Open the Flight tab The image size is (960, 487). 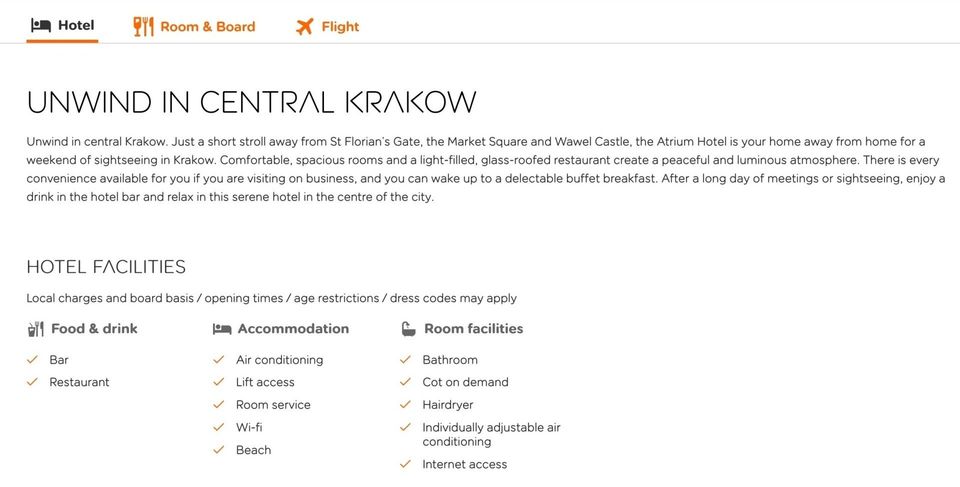(x=327, y=26)
